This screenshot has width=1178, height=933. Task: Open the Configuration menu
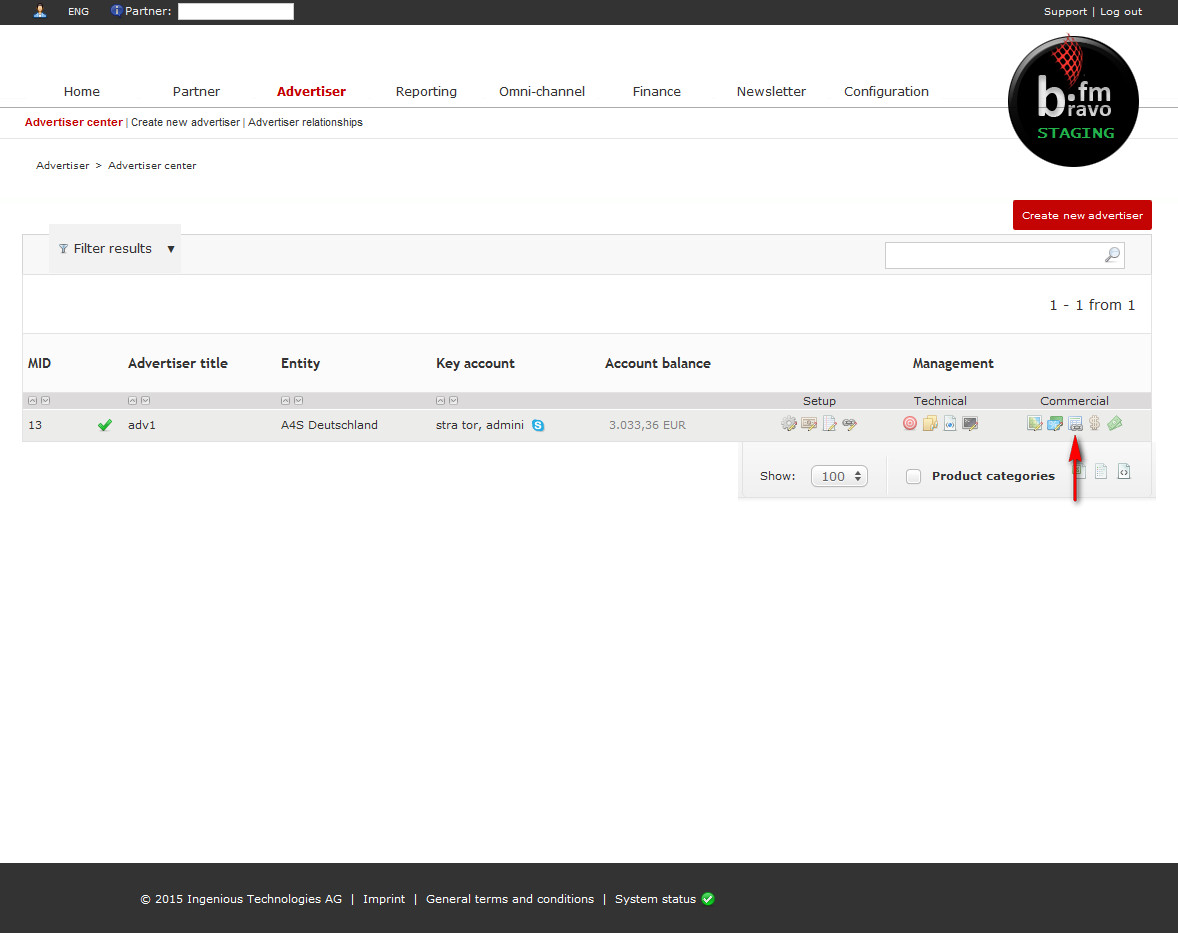coord(886,91)
